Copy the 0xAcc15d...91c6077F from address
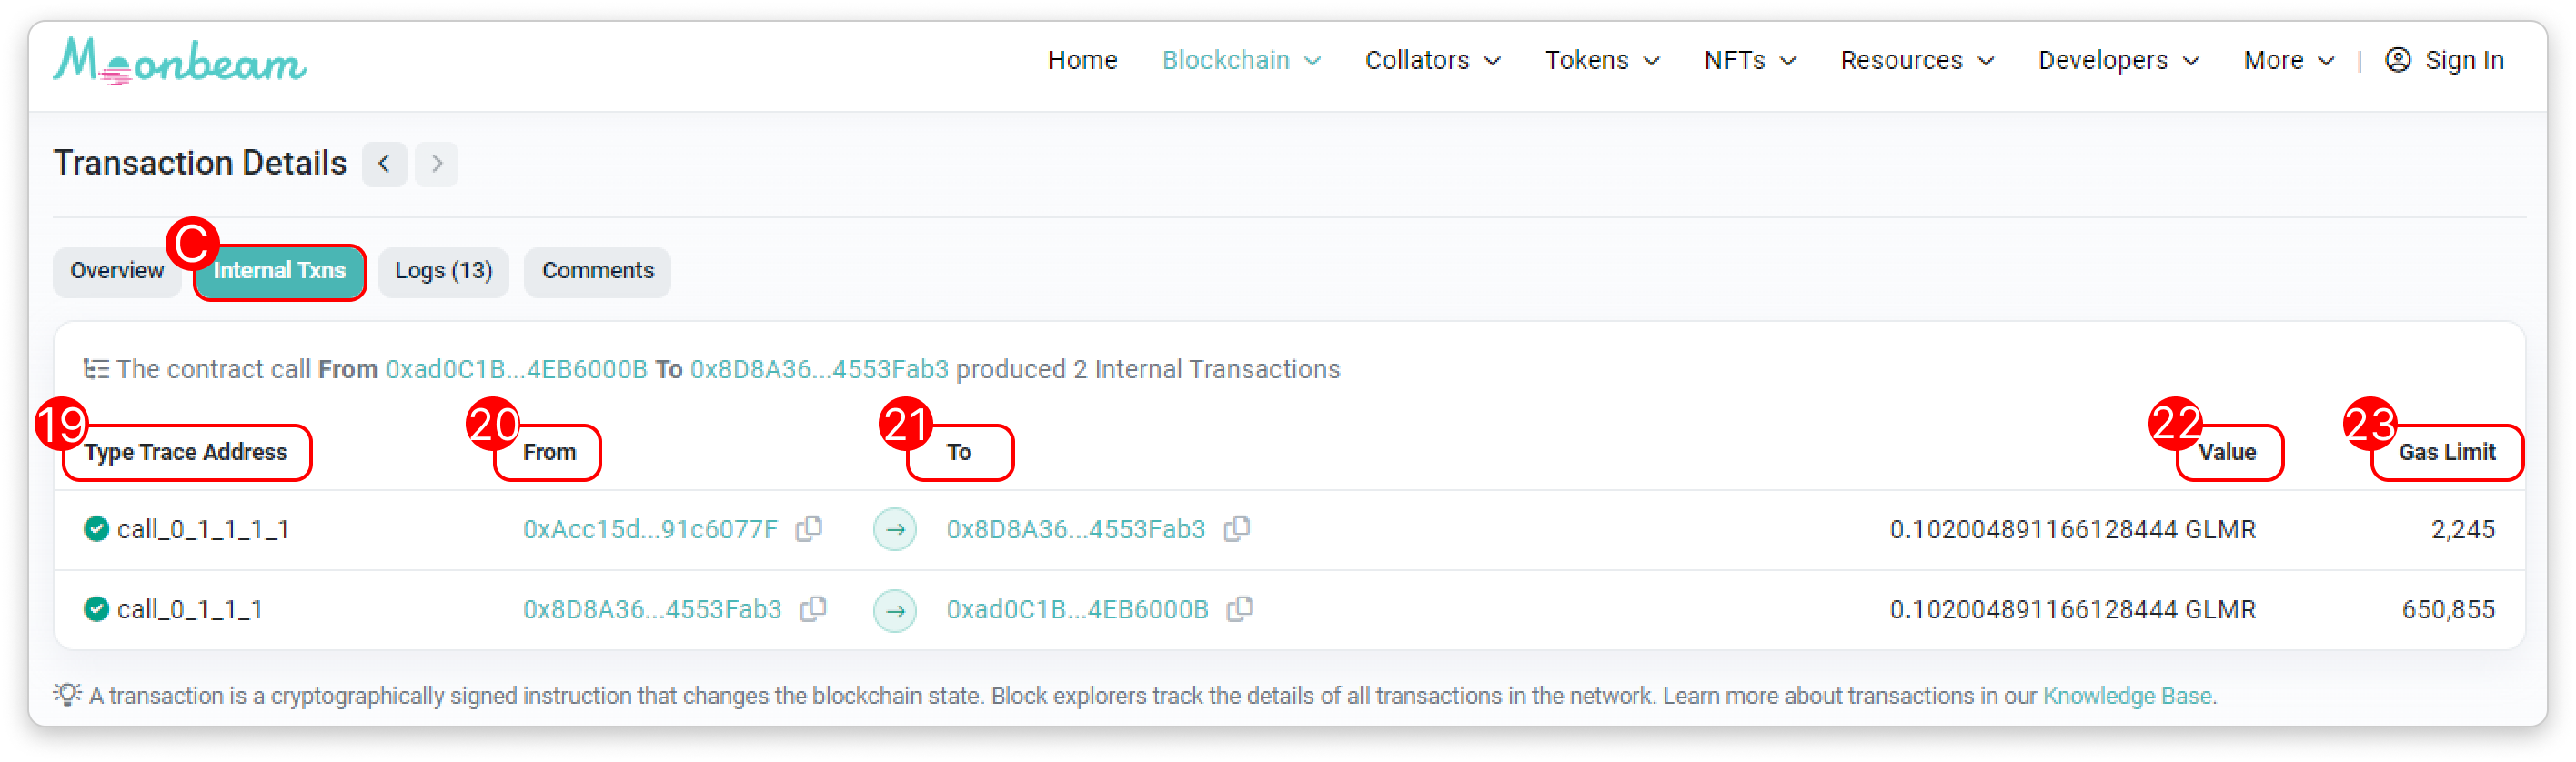2576x762 pixels. point(809,529)
